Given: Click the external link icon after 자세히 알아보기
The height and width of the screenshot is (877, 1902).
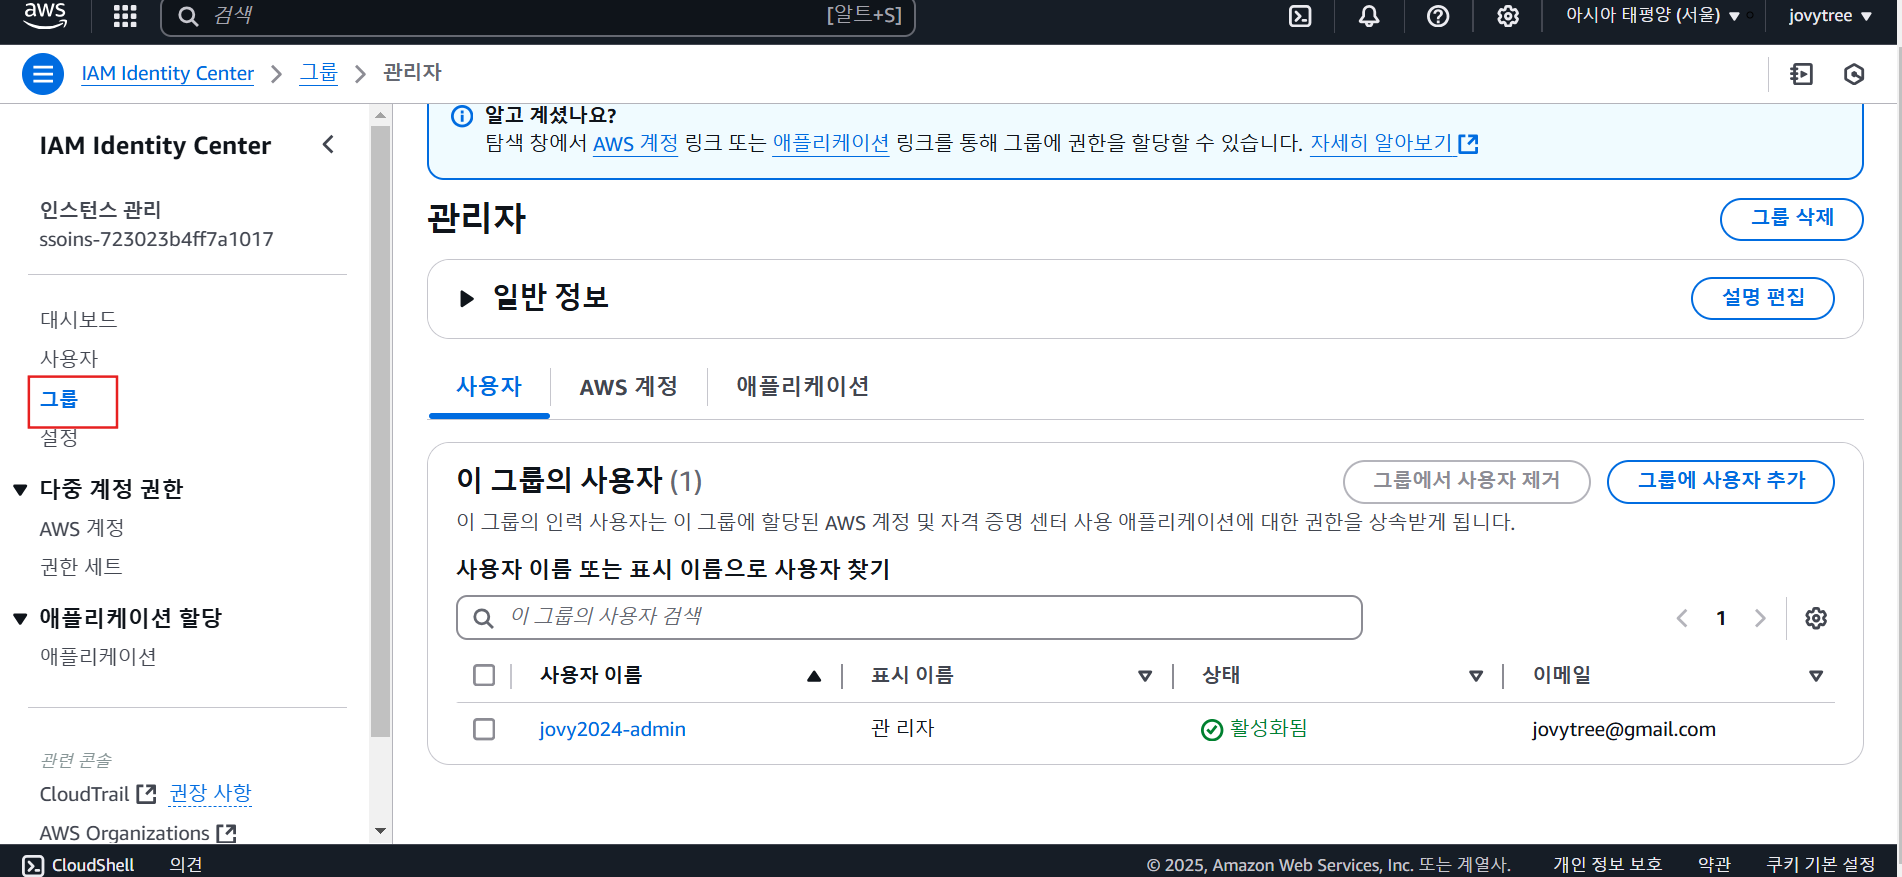Looking at the screenshot, I should [x=1468, y=144].
